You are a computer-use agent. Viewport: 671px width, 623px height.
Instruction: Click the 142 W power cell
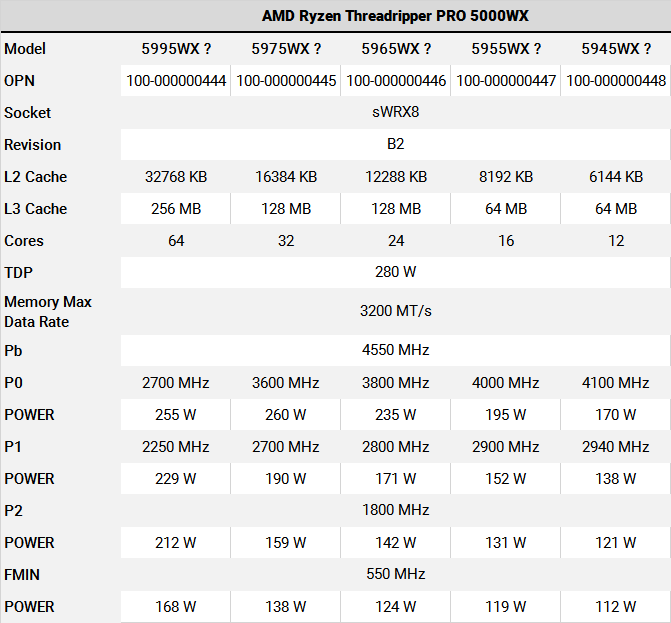coord(396,543)
